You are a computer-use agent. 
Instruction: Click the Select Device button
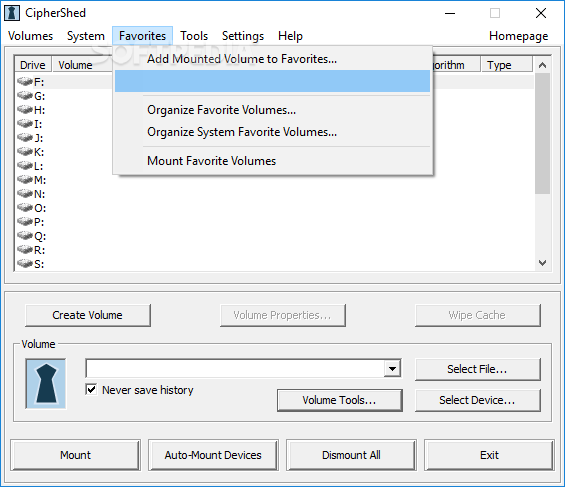click(477, 400)
